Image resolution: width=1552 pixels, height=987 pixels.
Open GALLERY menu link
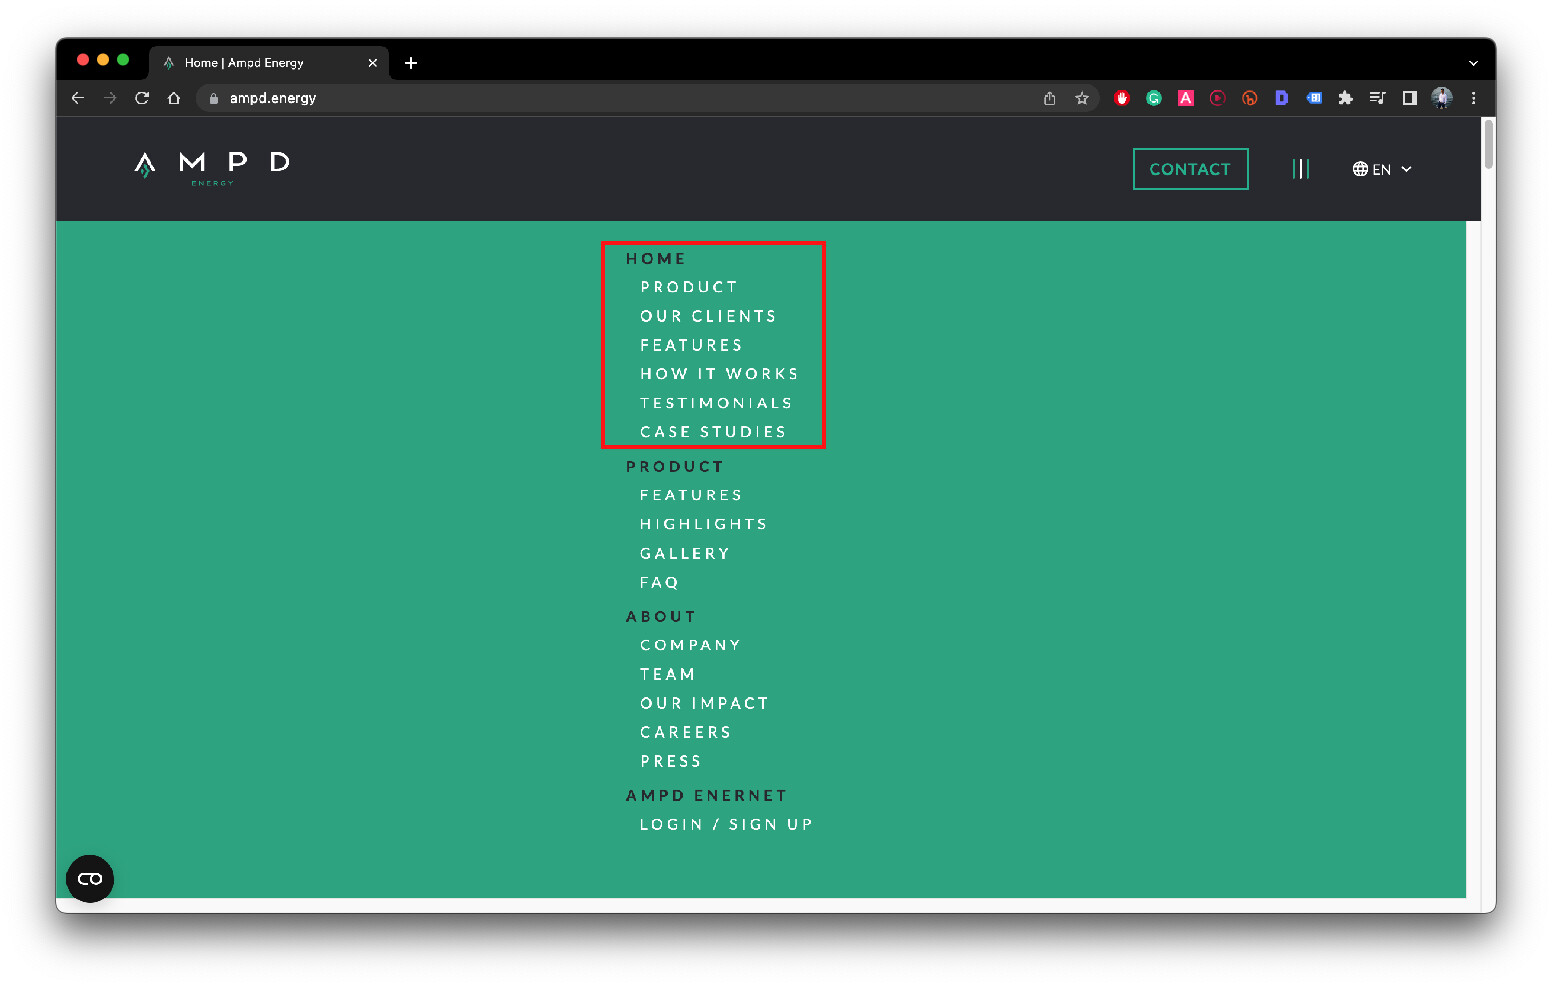click(685, 553)
